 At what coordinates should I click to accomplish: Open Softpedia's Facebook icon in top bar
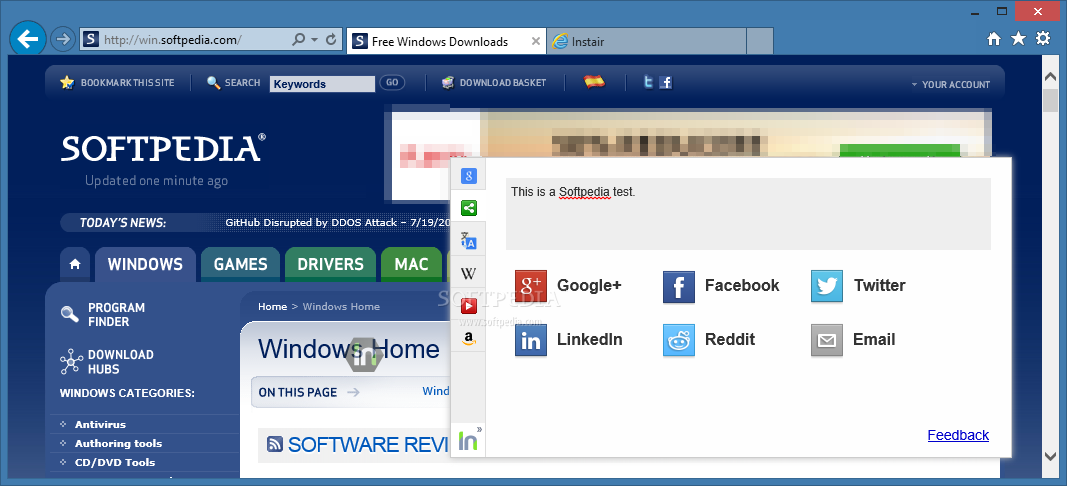click(x=666, y=82)
